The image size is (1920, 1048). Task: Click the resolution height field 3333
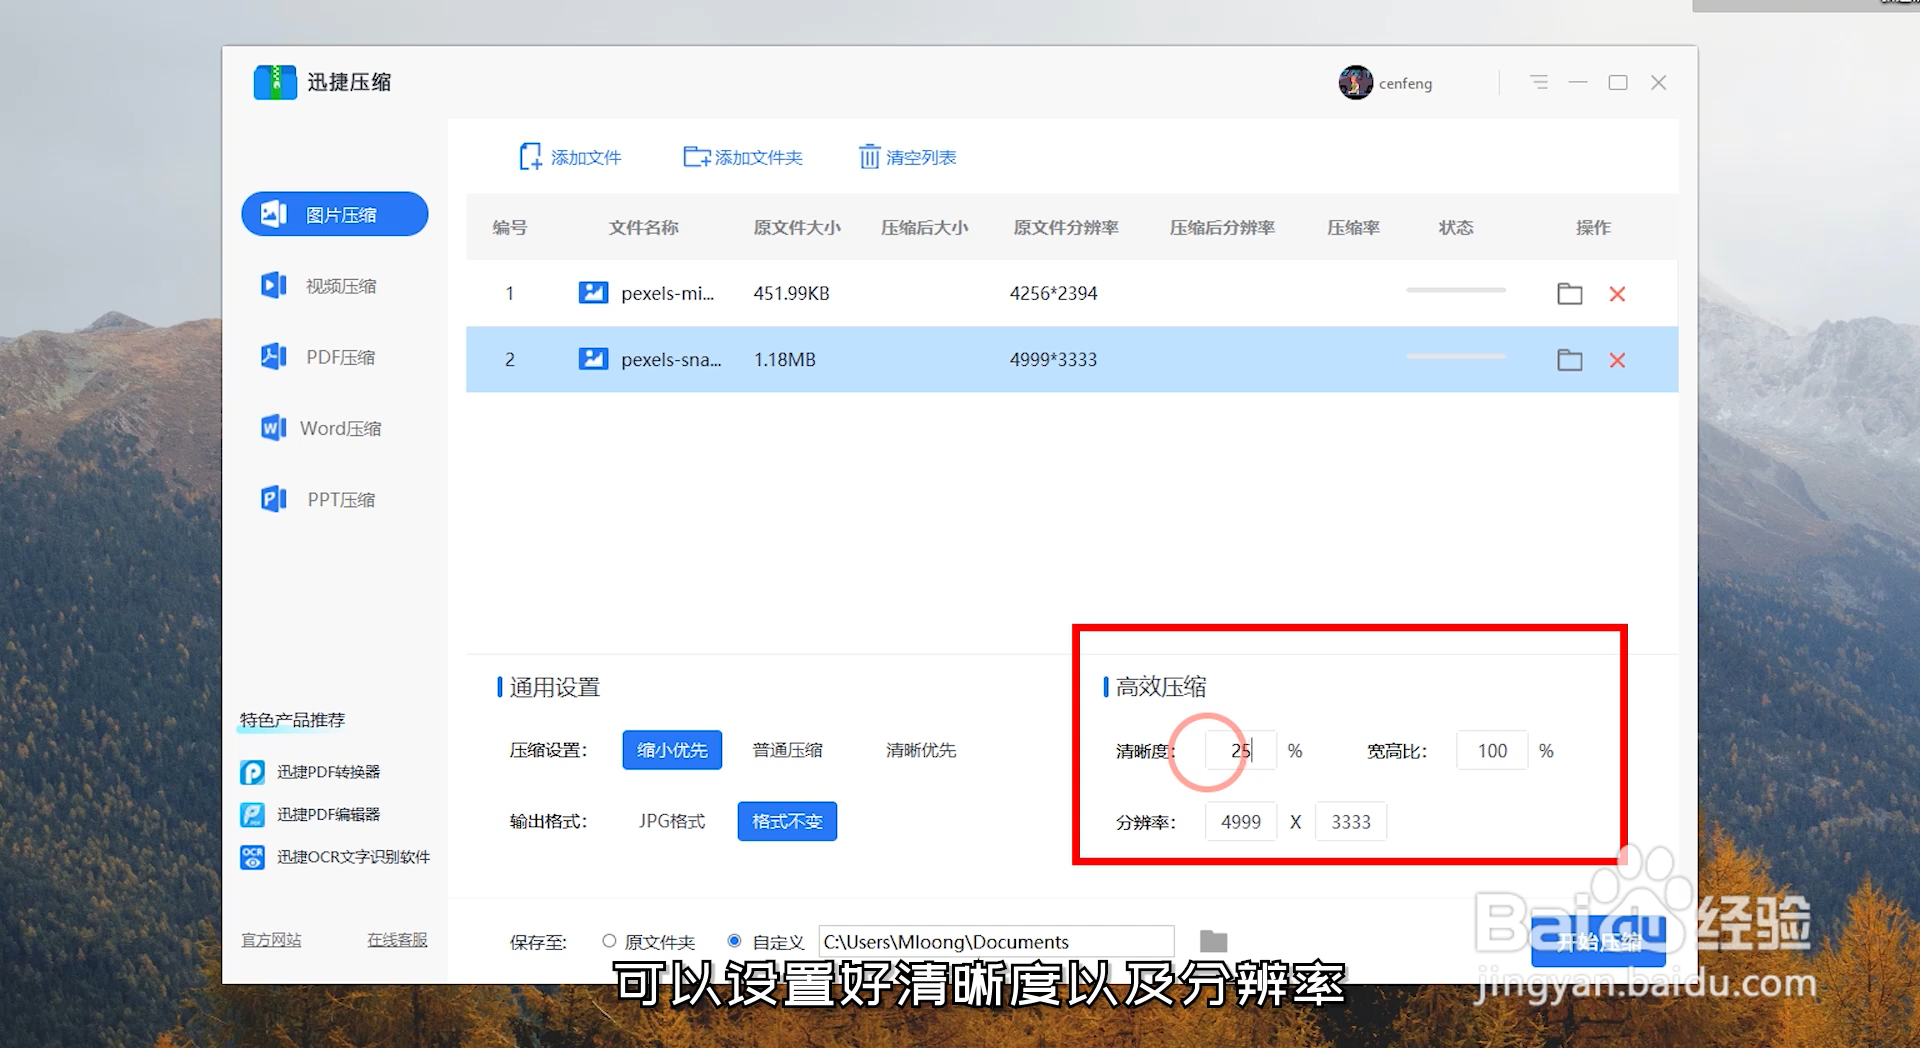(1351, 822)
